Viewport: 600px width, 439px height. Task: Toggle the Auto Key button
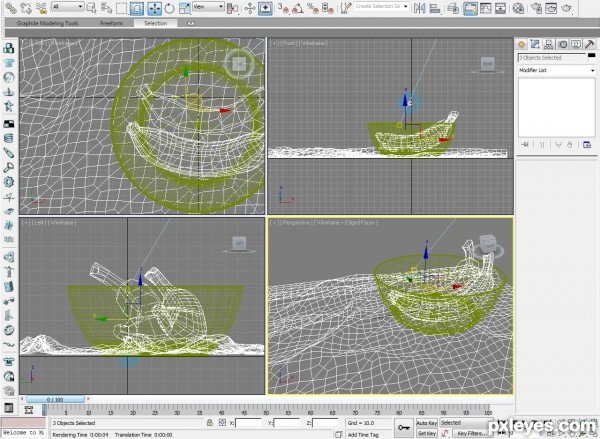pos(426,423)
